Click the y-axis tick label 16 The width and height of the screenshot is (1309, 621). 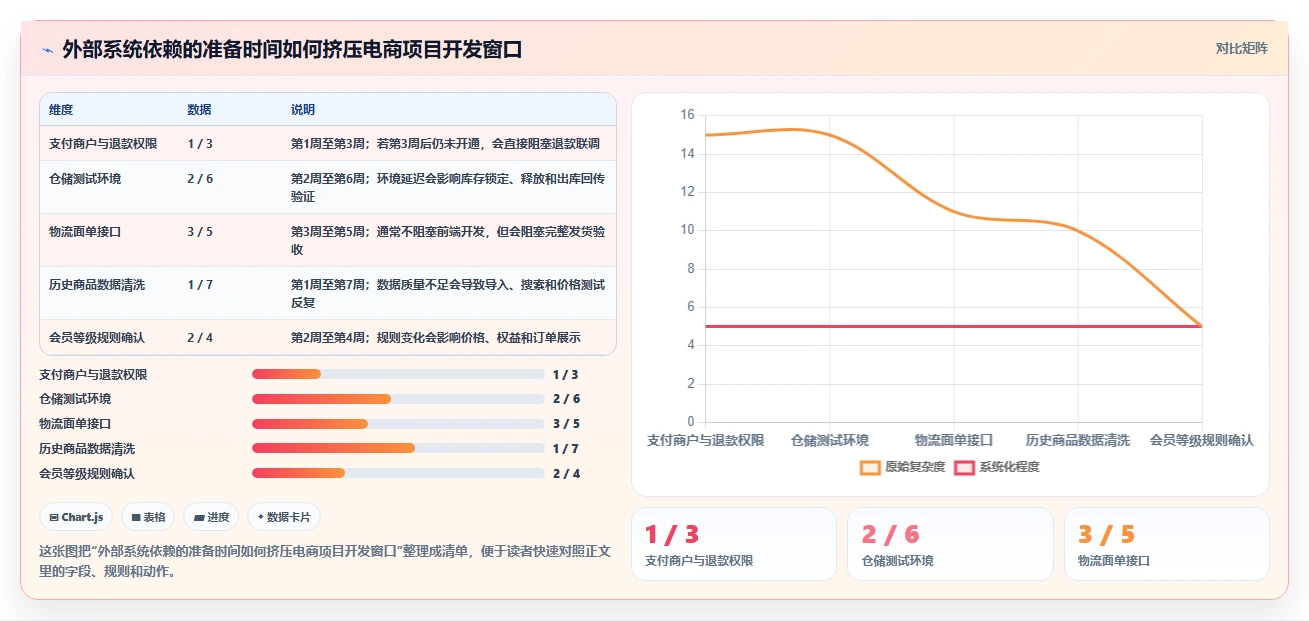[687, 115]
